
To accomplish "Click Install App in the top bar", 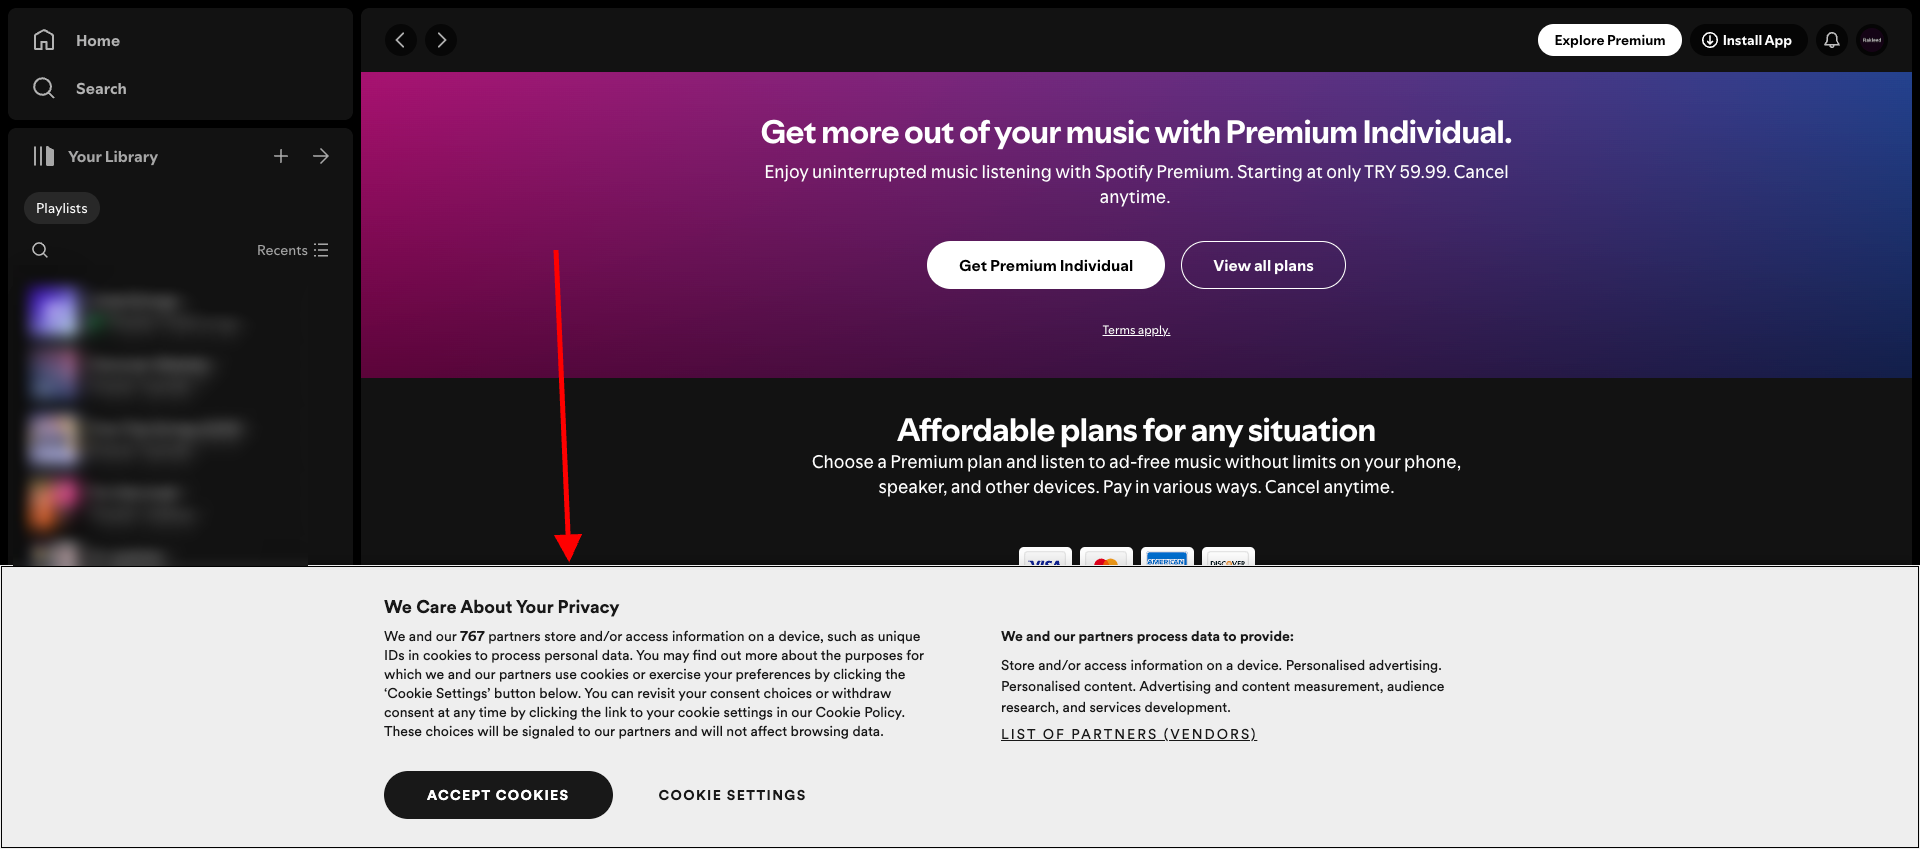I will click(x=1748, y=40).
